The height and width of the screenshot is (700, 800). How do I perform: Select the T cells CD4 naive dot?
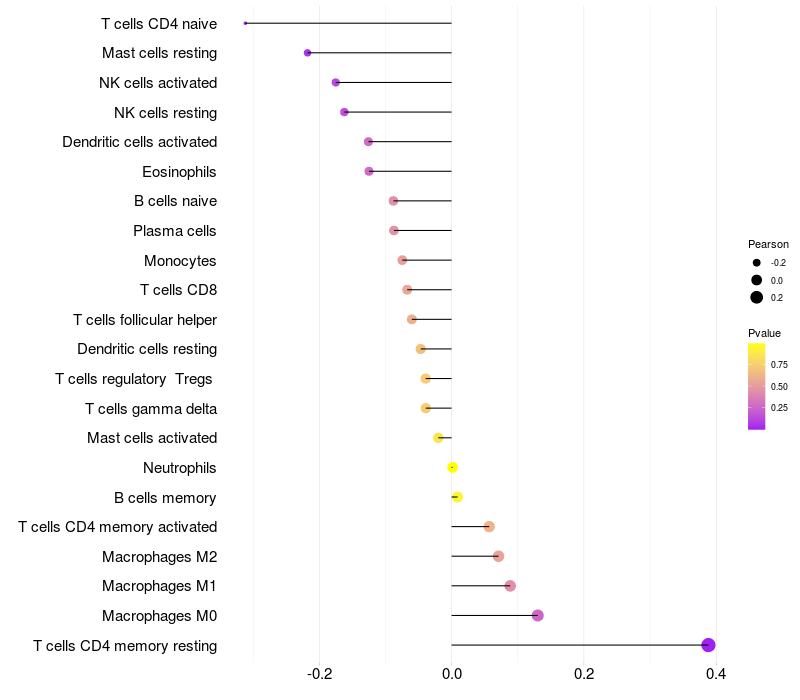(245, 23)
